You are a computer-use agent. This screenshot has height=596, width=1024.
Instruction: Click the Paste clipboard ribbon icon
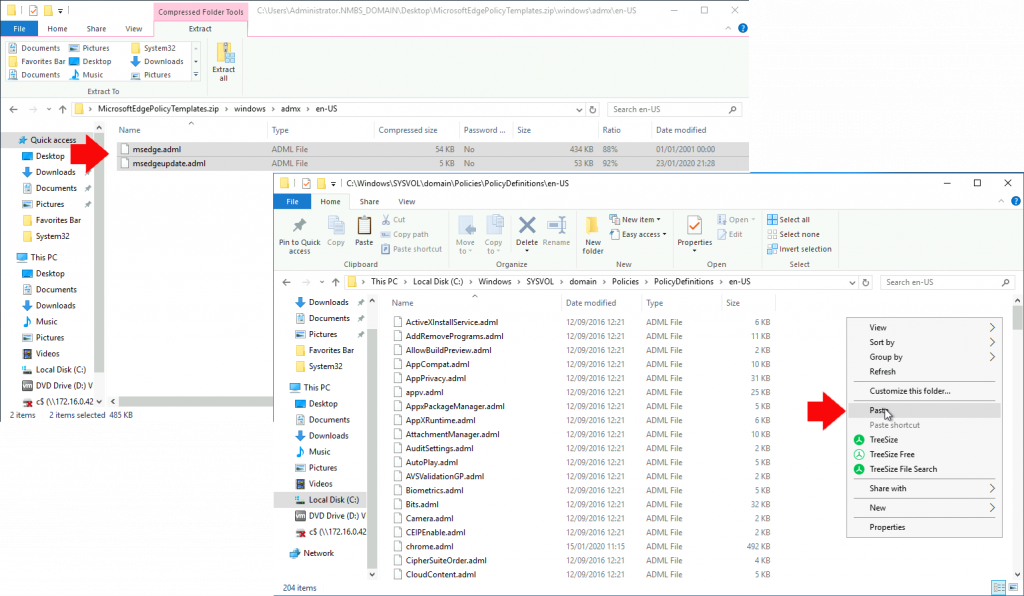tap(364, 231)
